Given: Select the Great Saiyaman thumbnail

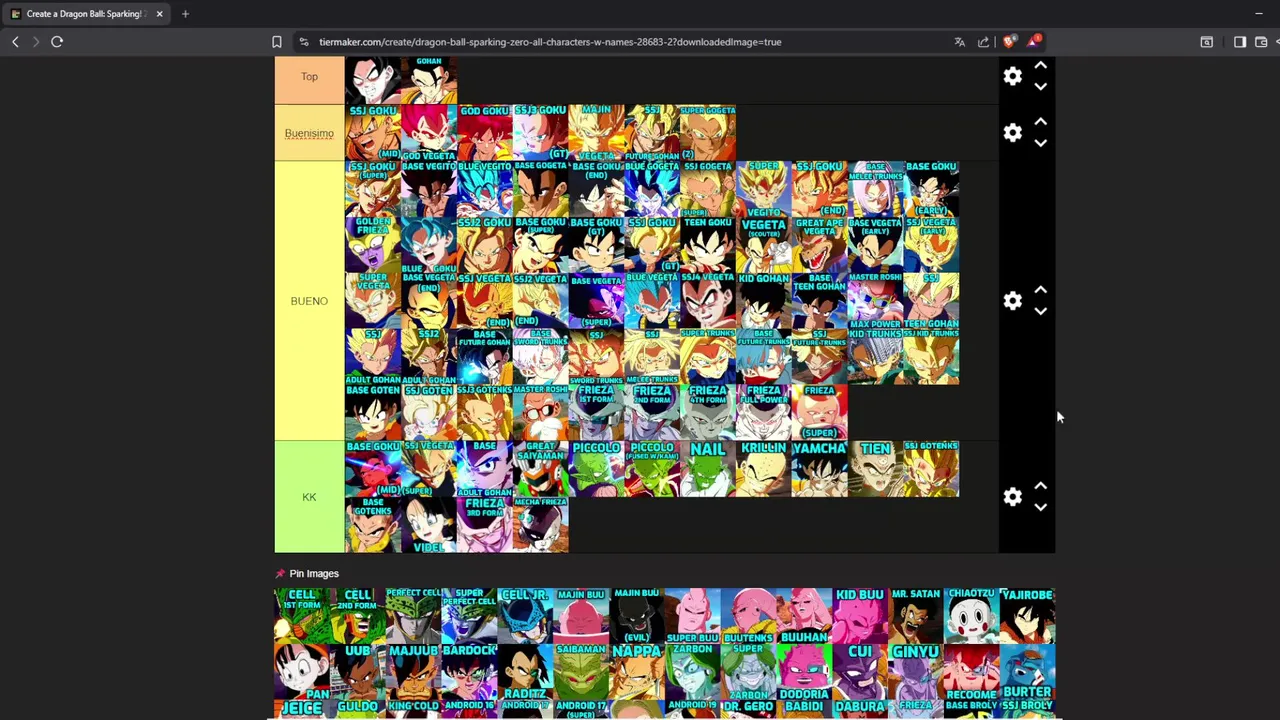Looking at the screenshot, I should point(541,469).
